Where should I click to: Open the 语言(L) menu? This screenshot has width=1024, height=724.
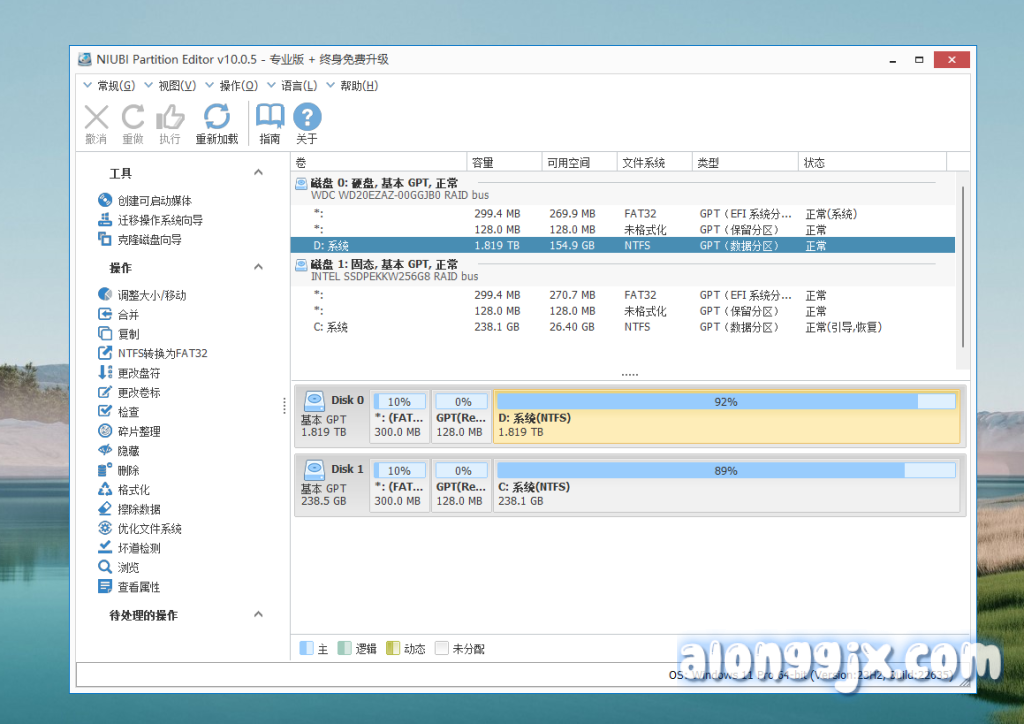(298, 86)
